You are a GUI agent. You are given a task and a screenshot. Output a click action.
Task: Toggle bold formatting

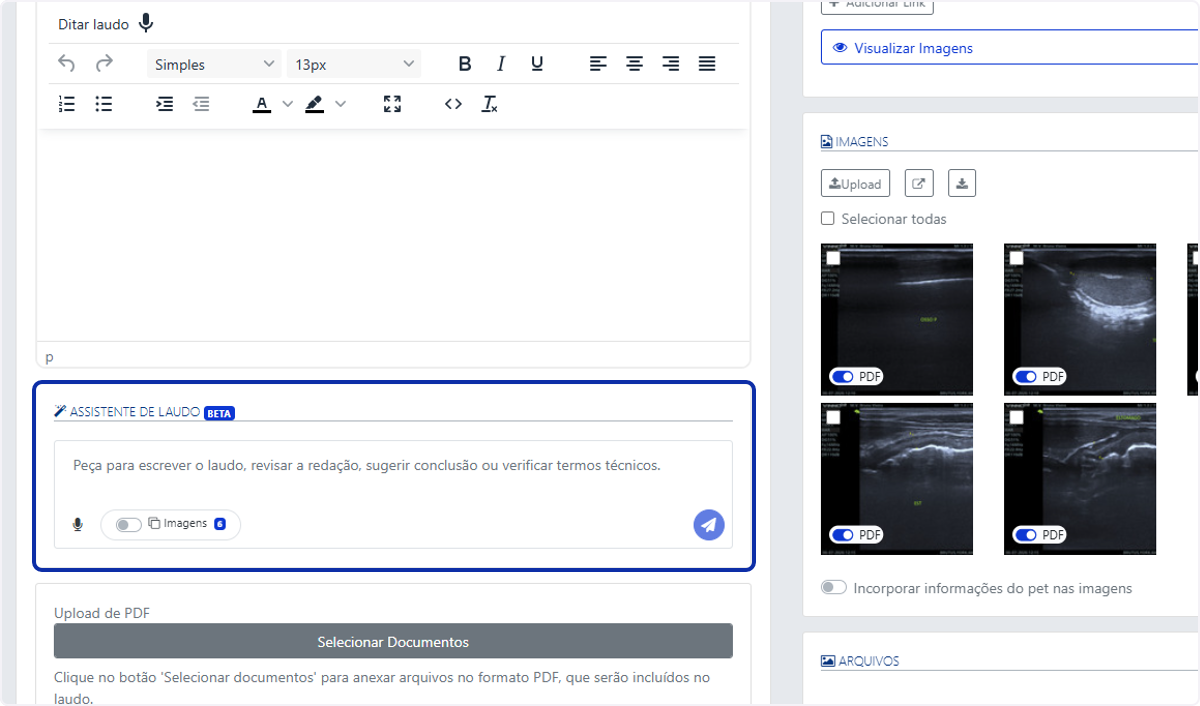click(465, 64)
